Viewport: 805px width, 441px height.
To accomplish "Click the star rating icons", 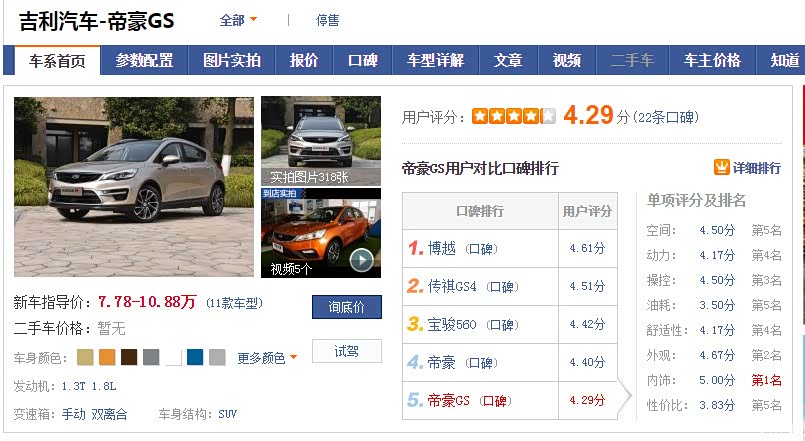I will click(x=513, y=117).
